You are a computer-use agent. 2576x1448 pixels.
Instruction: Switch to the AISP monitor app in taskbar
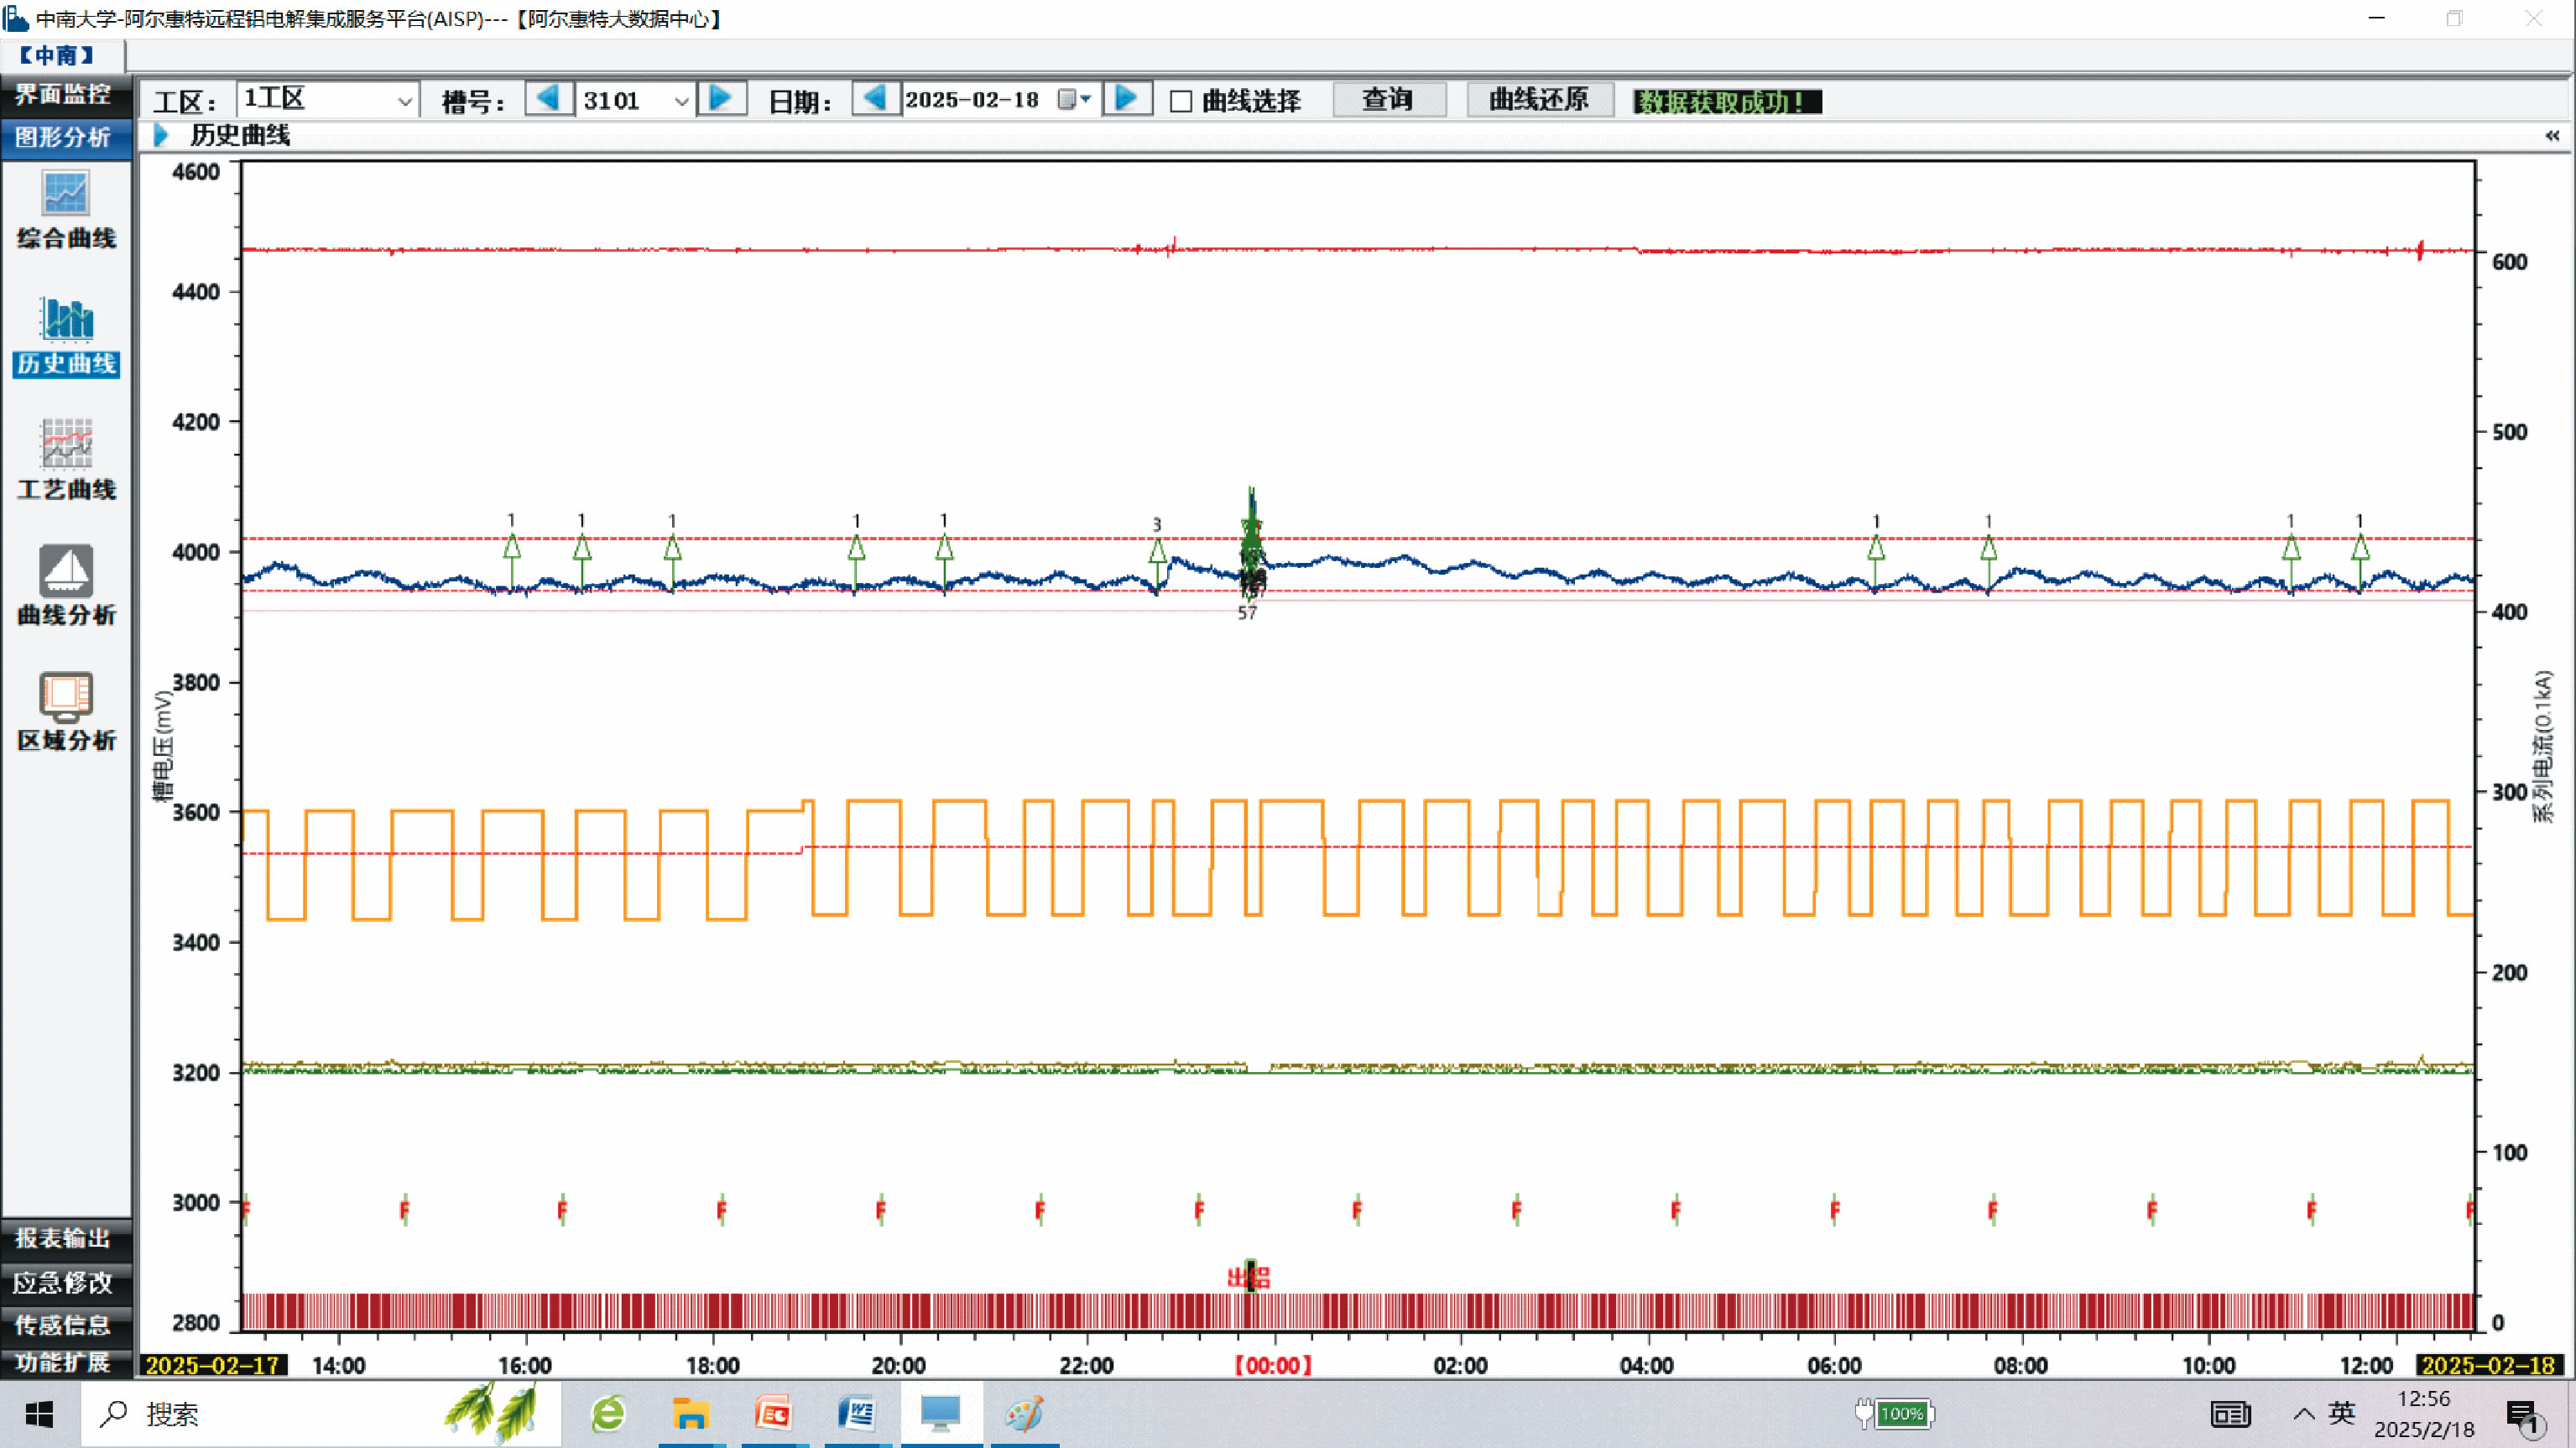click(x=940, y=1414)
